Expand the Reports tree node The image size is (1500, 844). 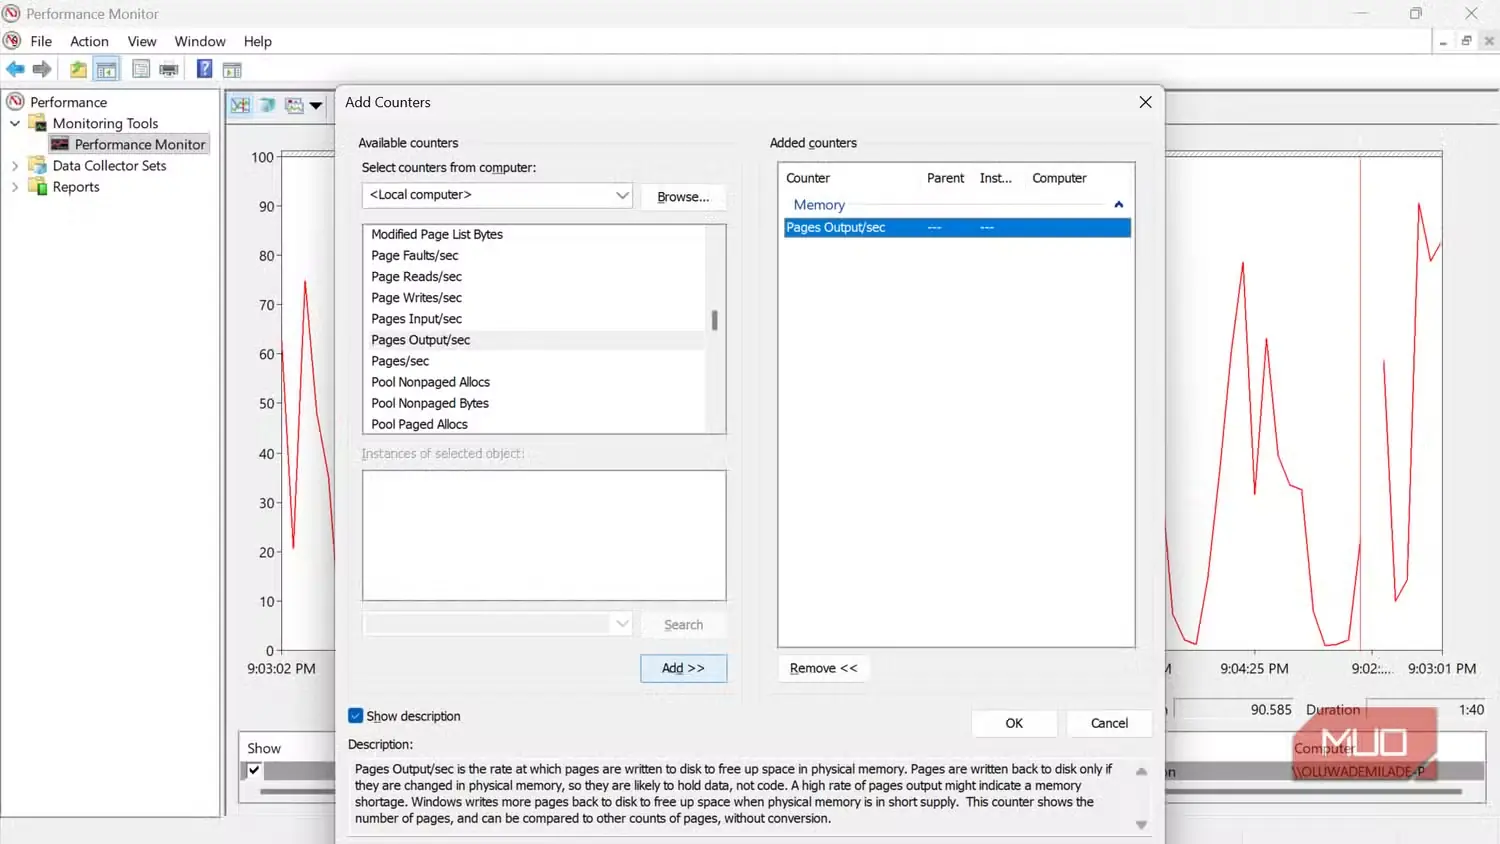(x=15, y=186)
